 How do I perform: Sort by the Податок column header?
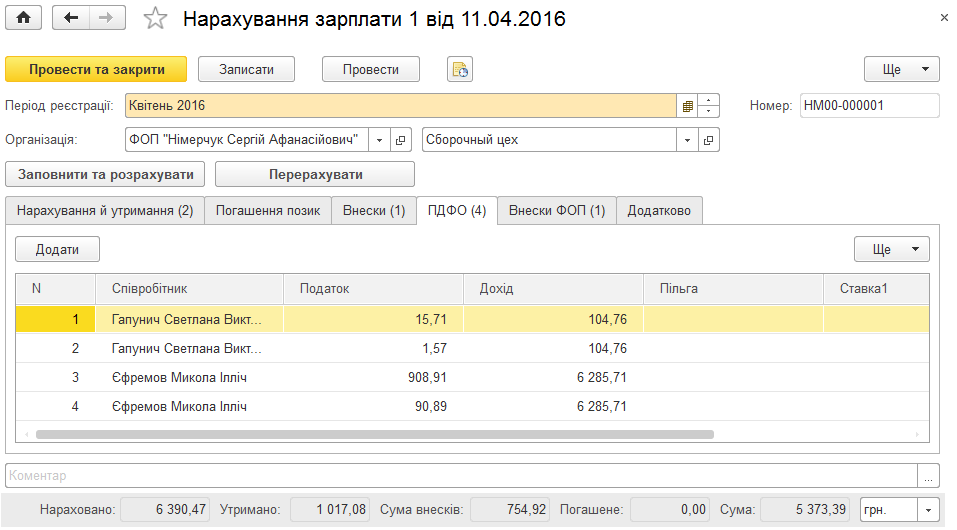pos(374,289)
